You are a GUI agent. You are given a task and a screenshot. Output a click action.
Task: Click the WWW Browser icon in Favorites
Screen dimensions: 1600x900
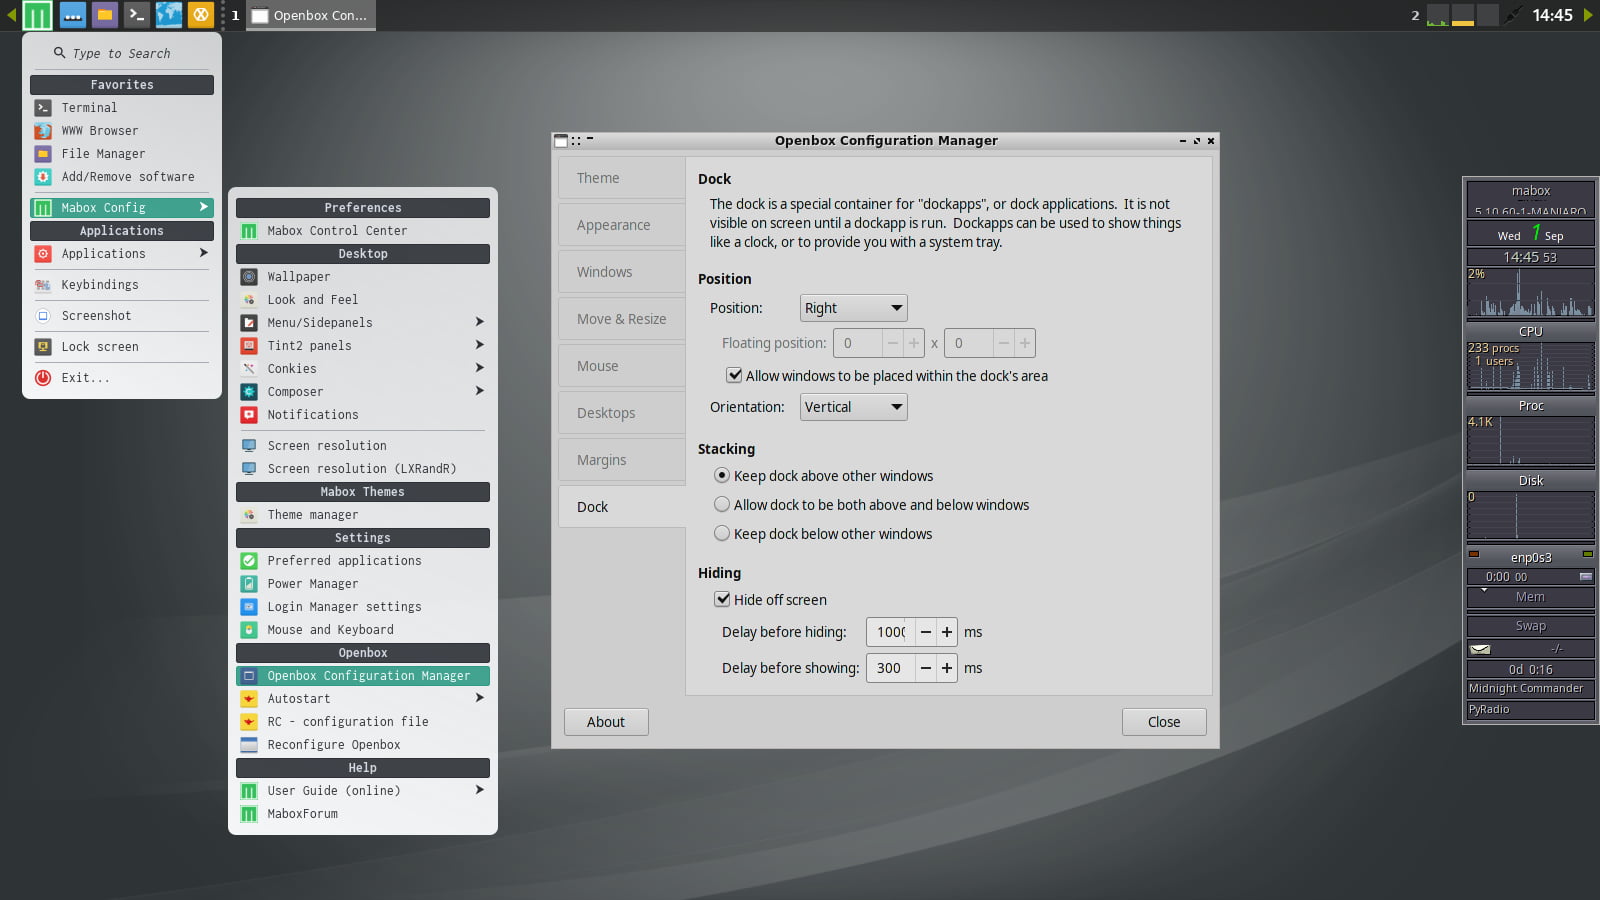(43, 131)
